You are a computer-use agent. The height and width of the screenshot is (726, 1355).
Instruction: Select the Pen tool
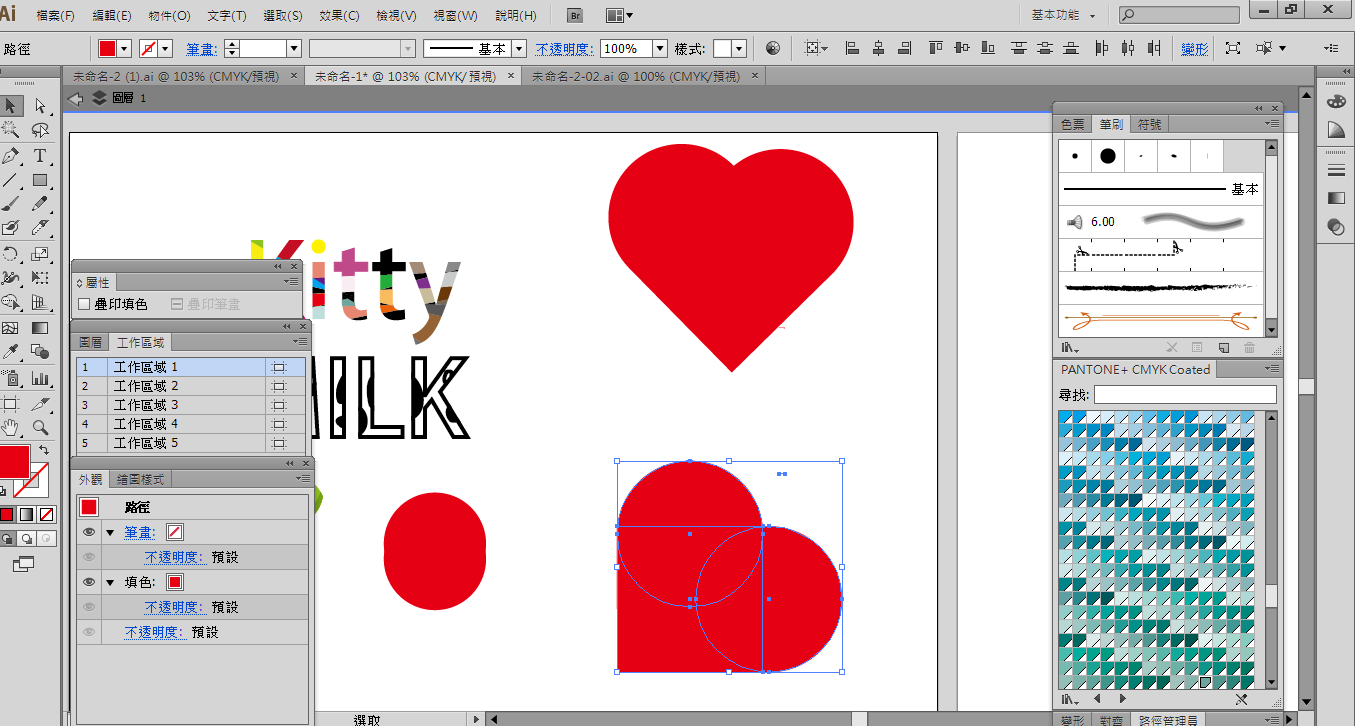click(x=11, y=156)
